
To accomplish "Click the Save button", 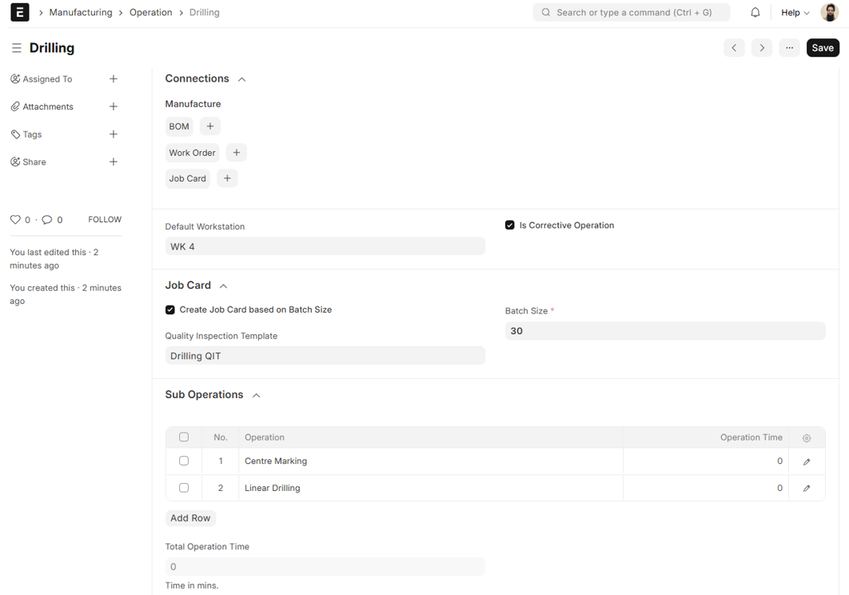I will click(822, 48).
